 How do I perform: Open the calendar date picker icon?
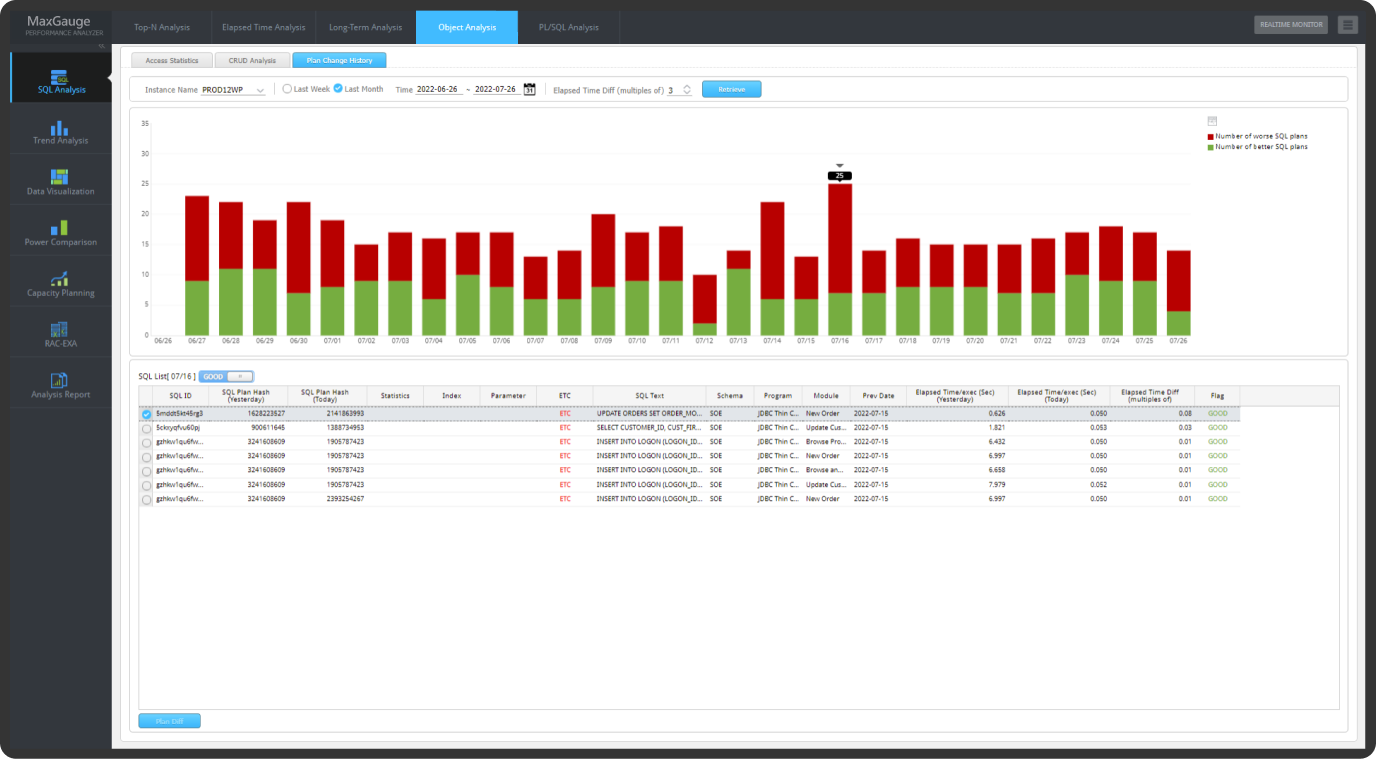[x=530, y=89]
